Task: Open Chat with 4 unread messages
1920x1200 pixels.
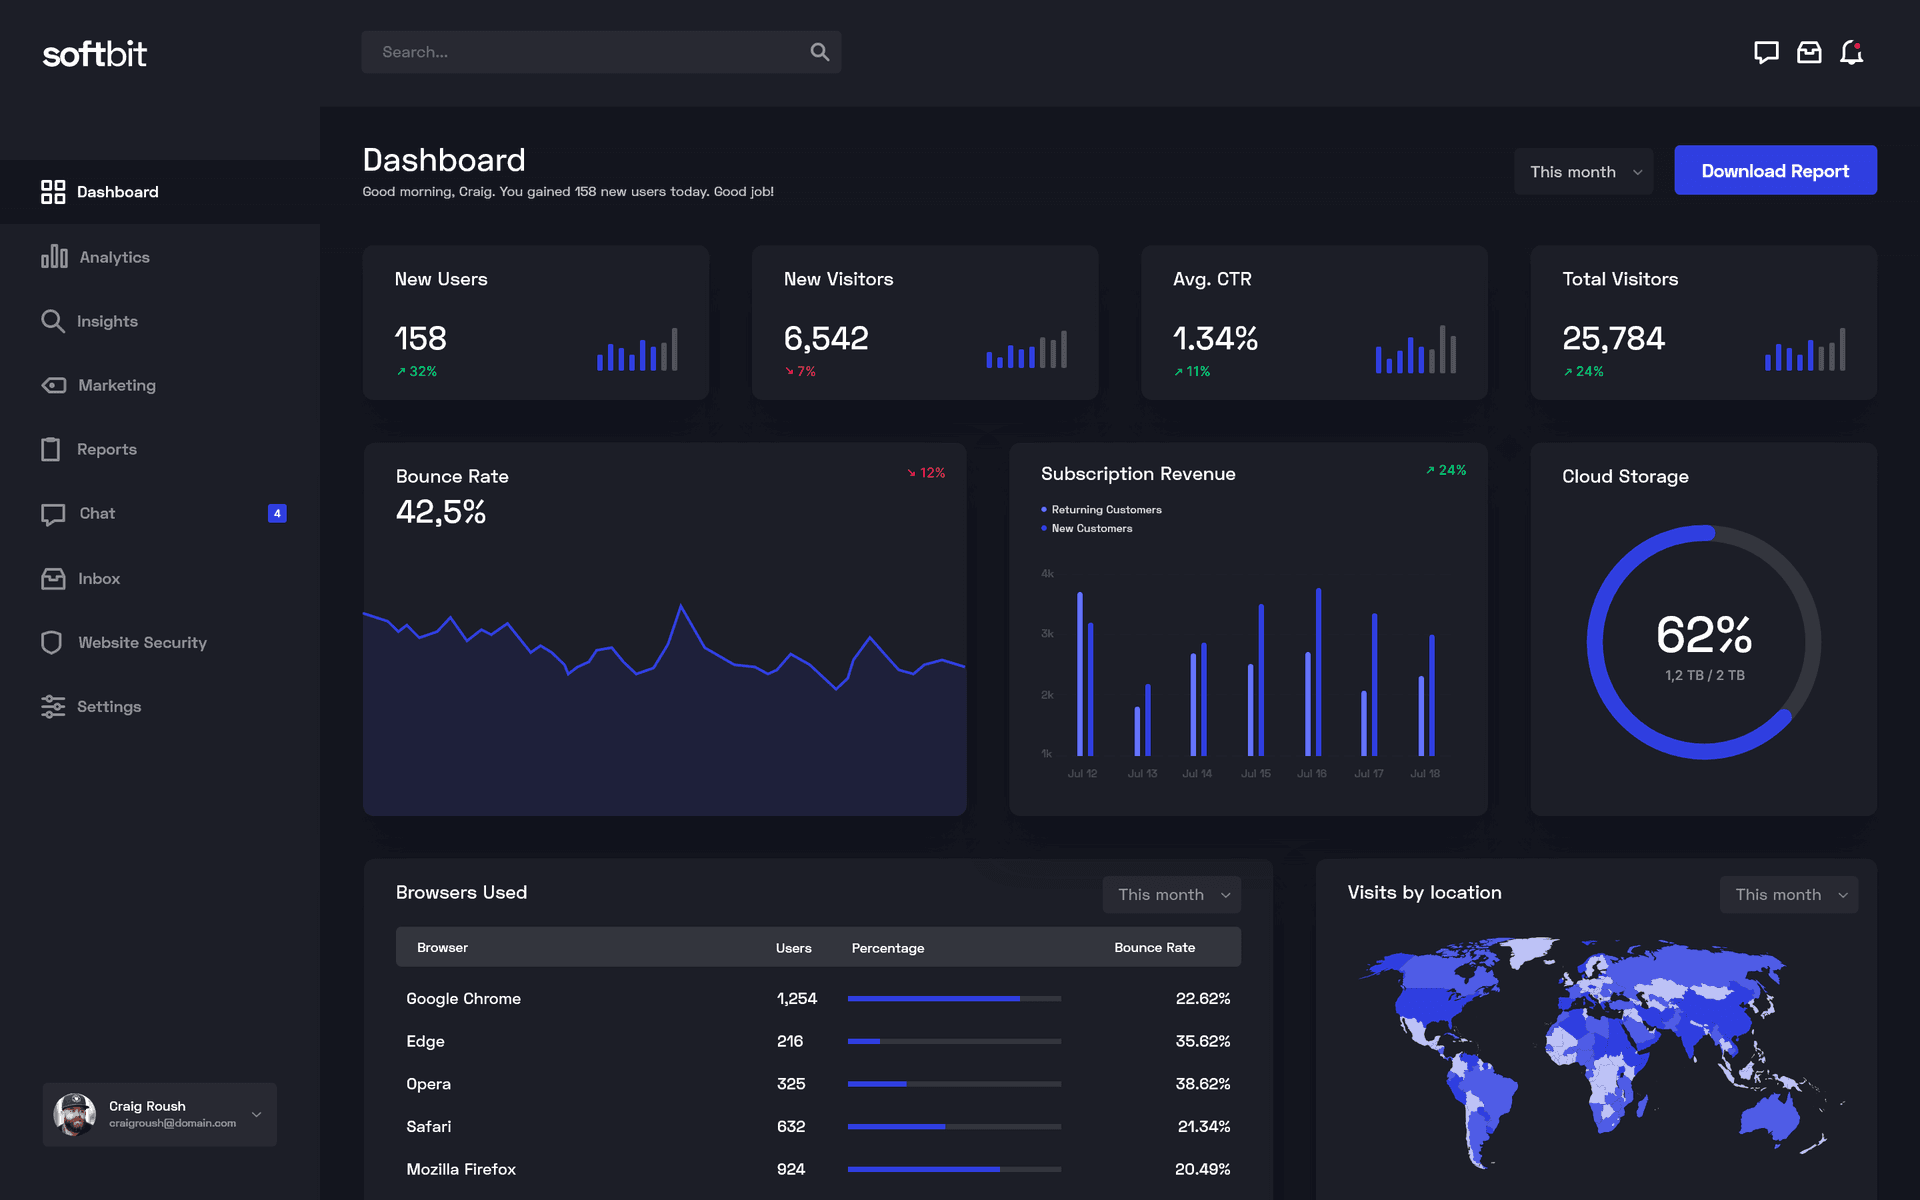Action: [96, 513]
